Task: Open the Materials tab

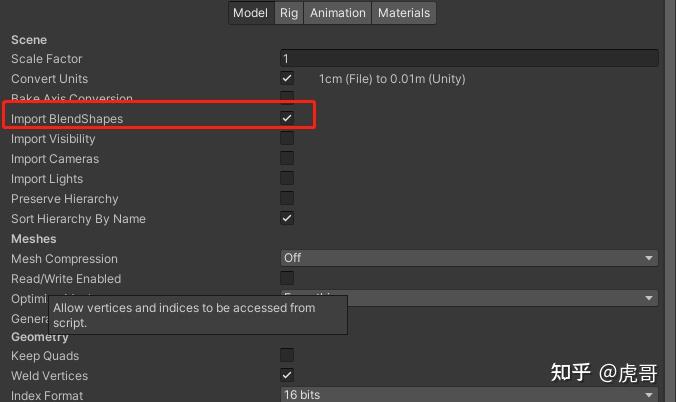Action: [x=404, y=13]
